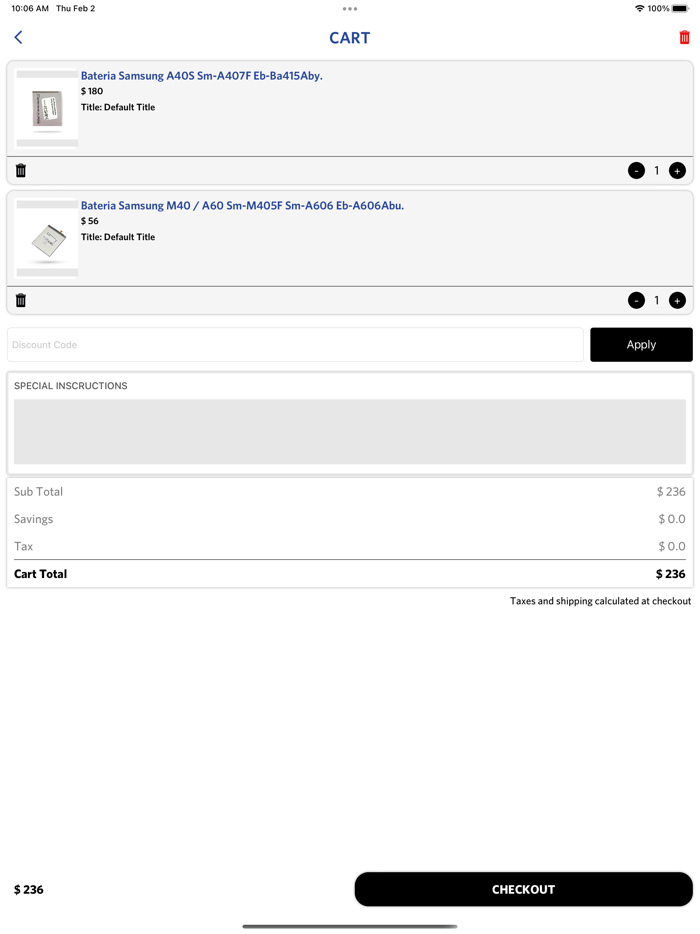Tap the home indicator bar
This screenshot has width=700, height=934.
coord(350,926)
